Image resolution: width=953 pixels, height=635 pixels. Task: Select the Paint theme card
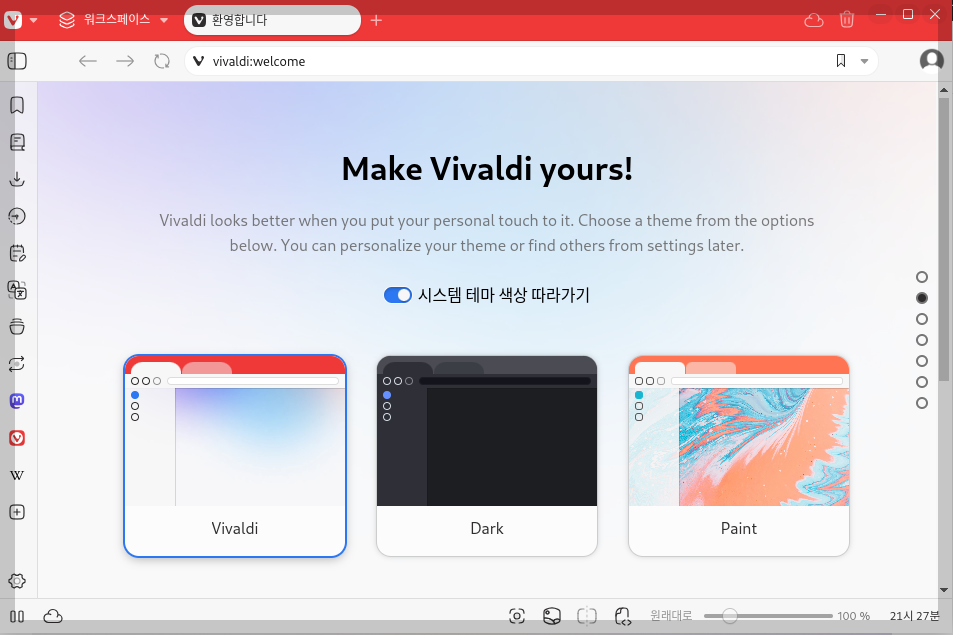click(x=738, y=456)
